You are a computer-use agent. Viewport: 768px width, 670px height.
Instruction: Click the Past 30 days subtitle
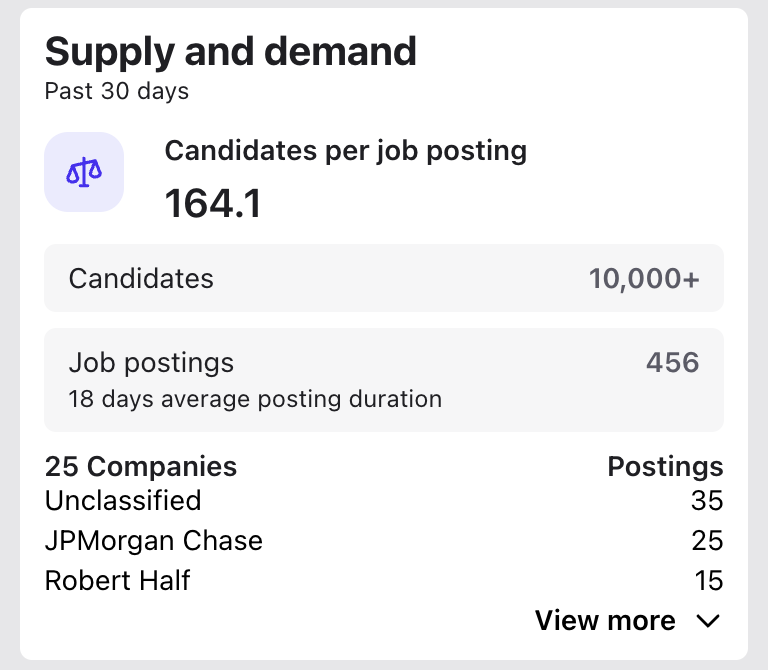(x=117, y=92)
